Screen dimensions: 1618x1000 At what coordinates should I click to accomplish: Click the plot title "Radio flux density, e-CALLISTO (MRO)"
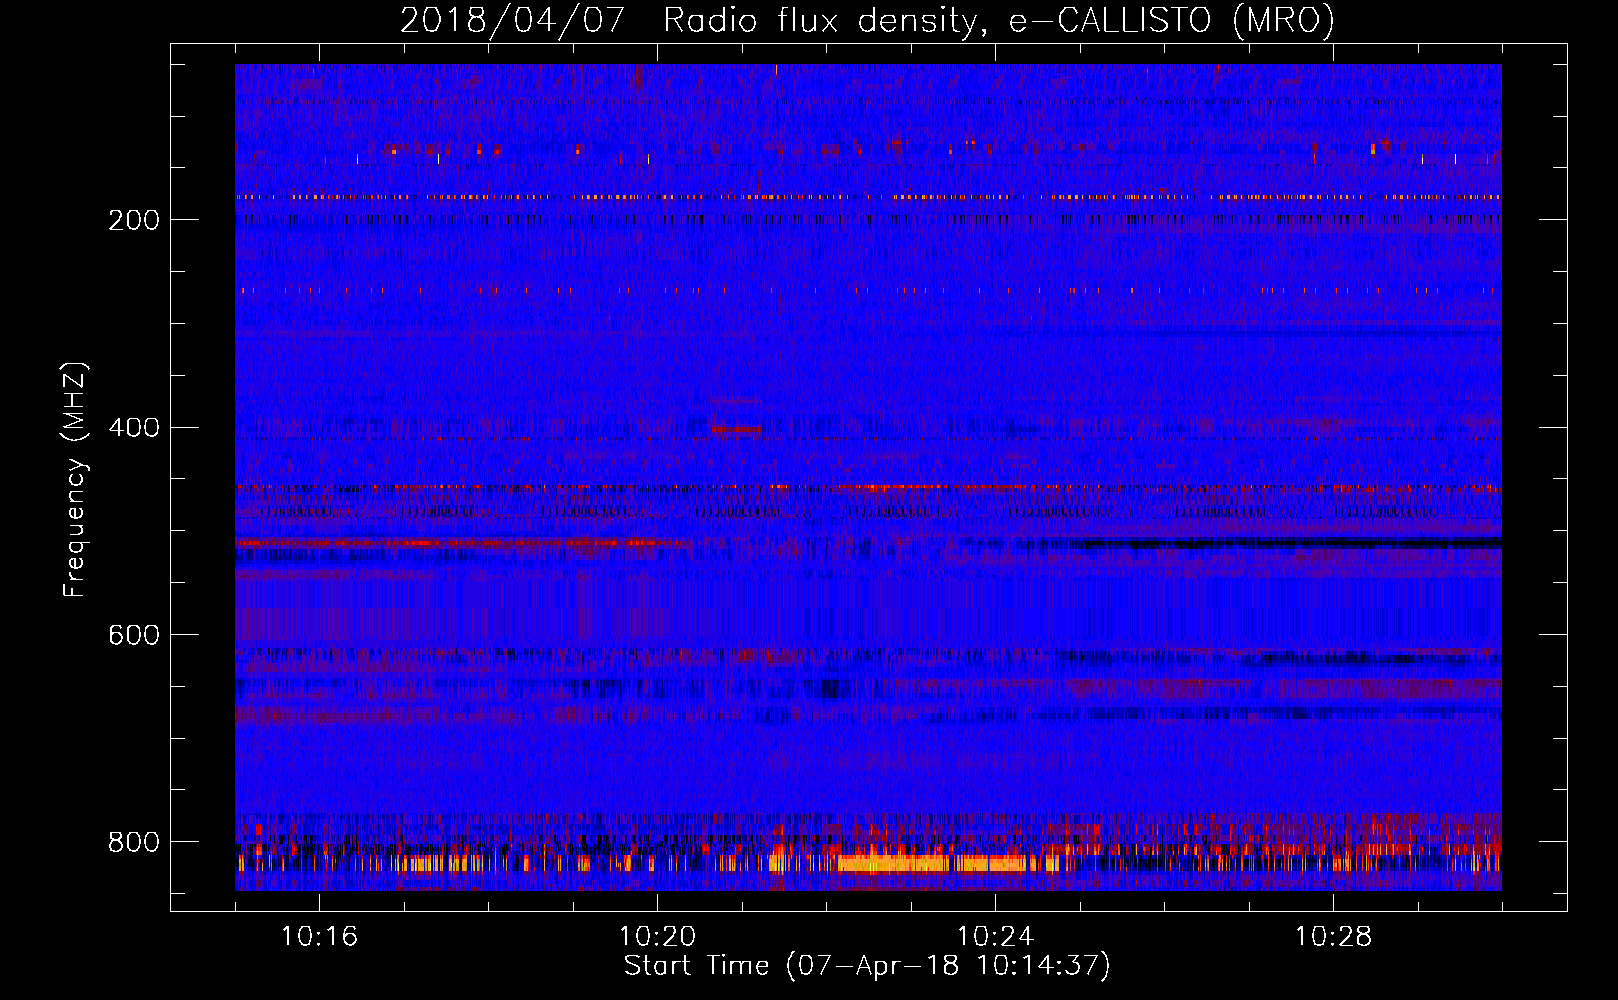click(x=999, y=21)
